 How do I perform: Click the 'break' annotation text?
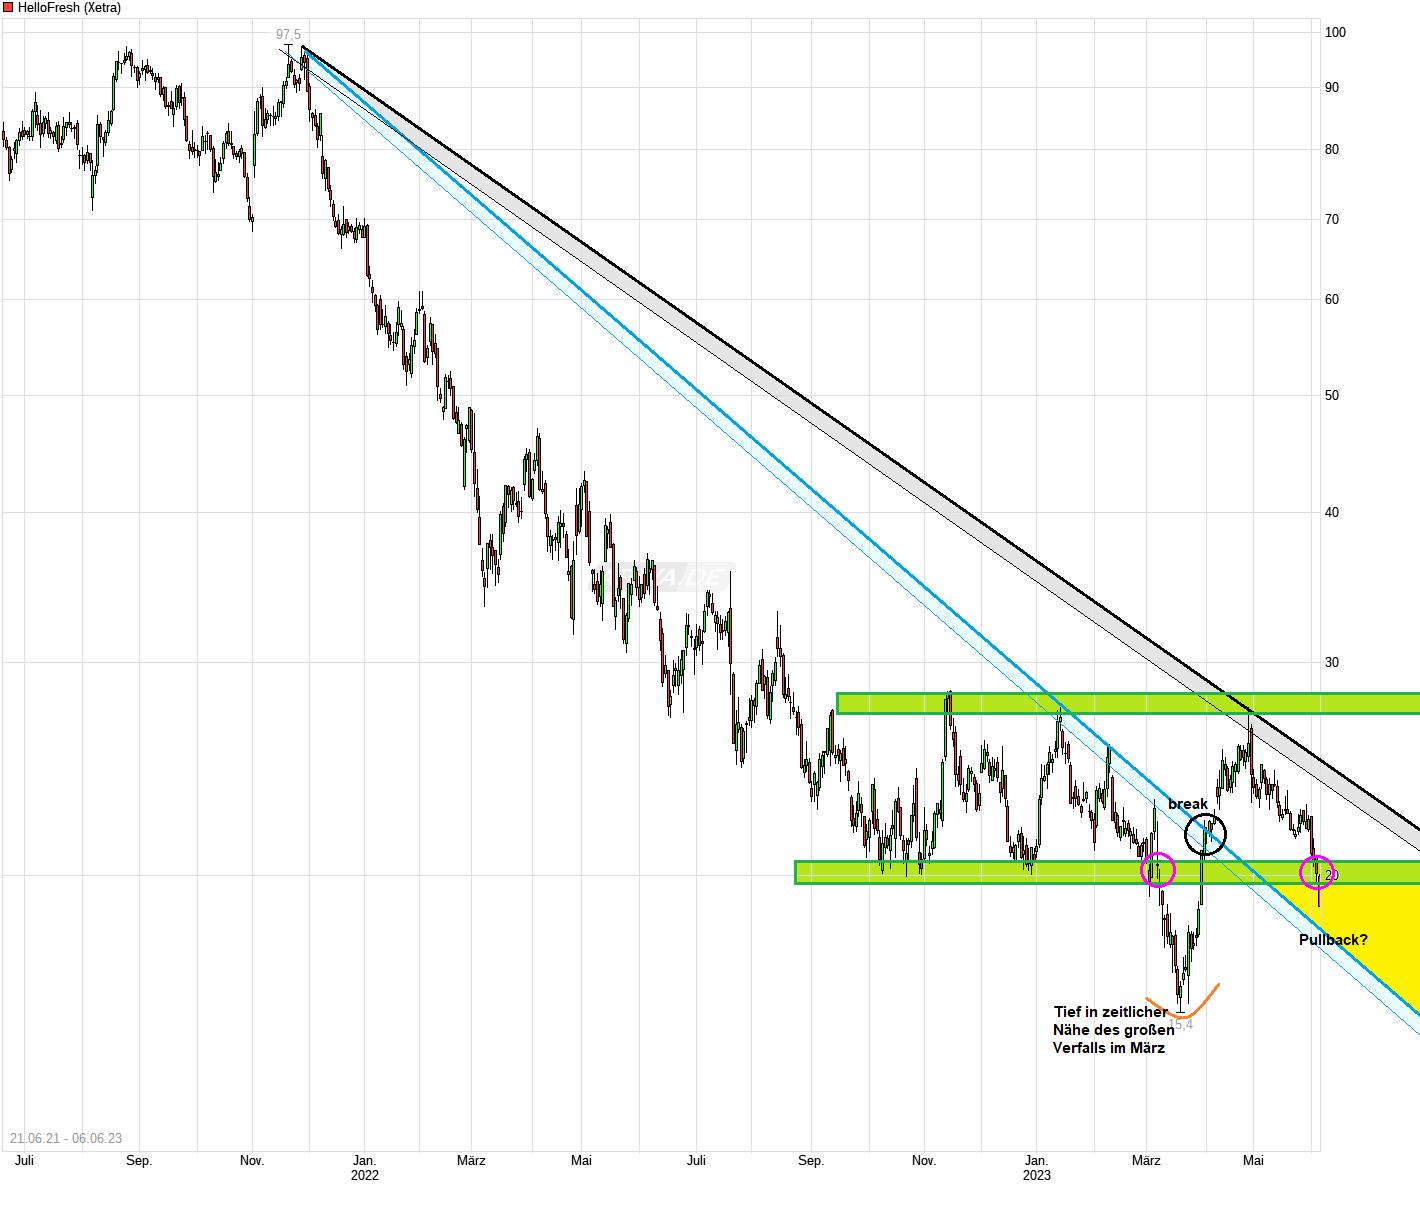point(1188,804)
